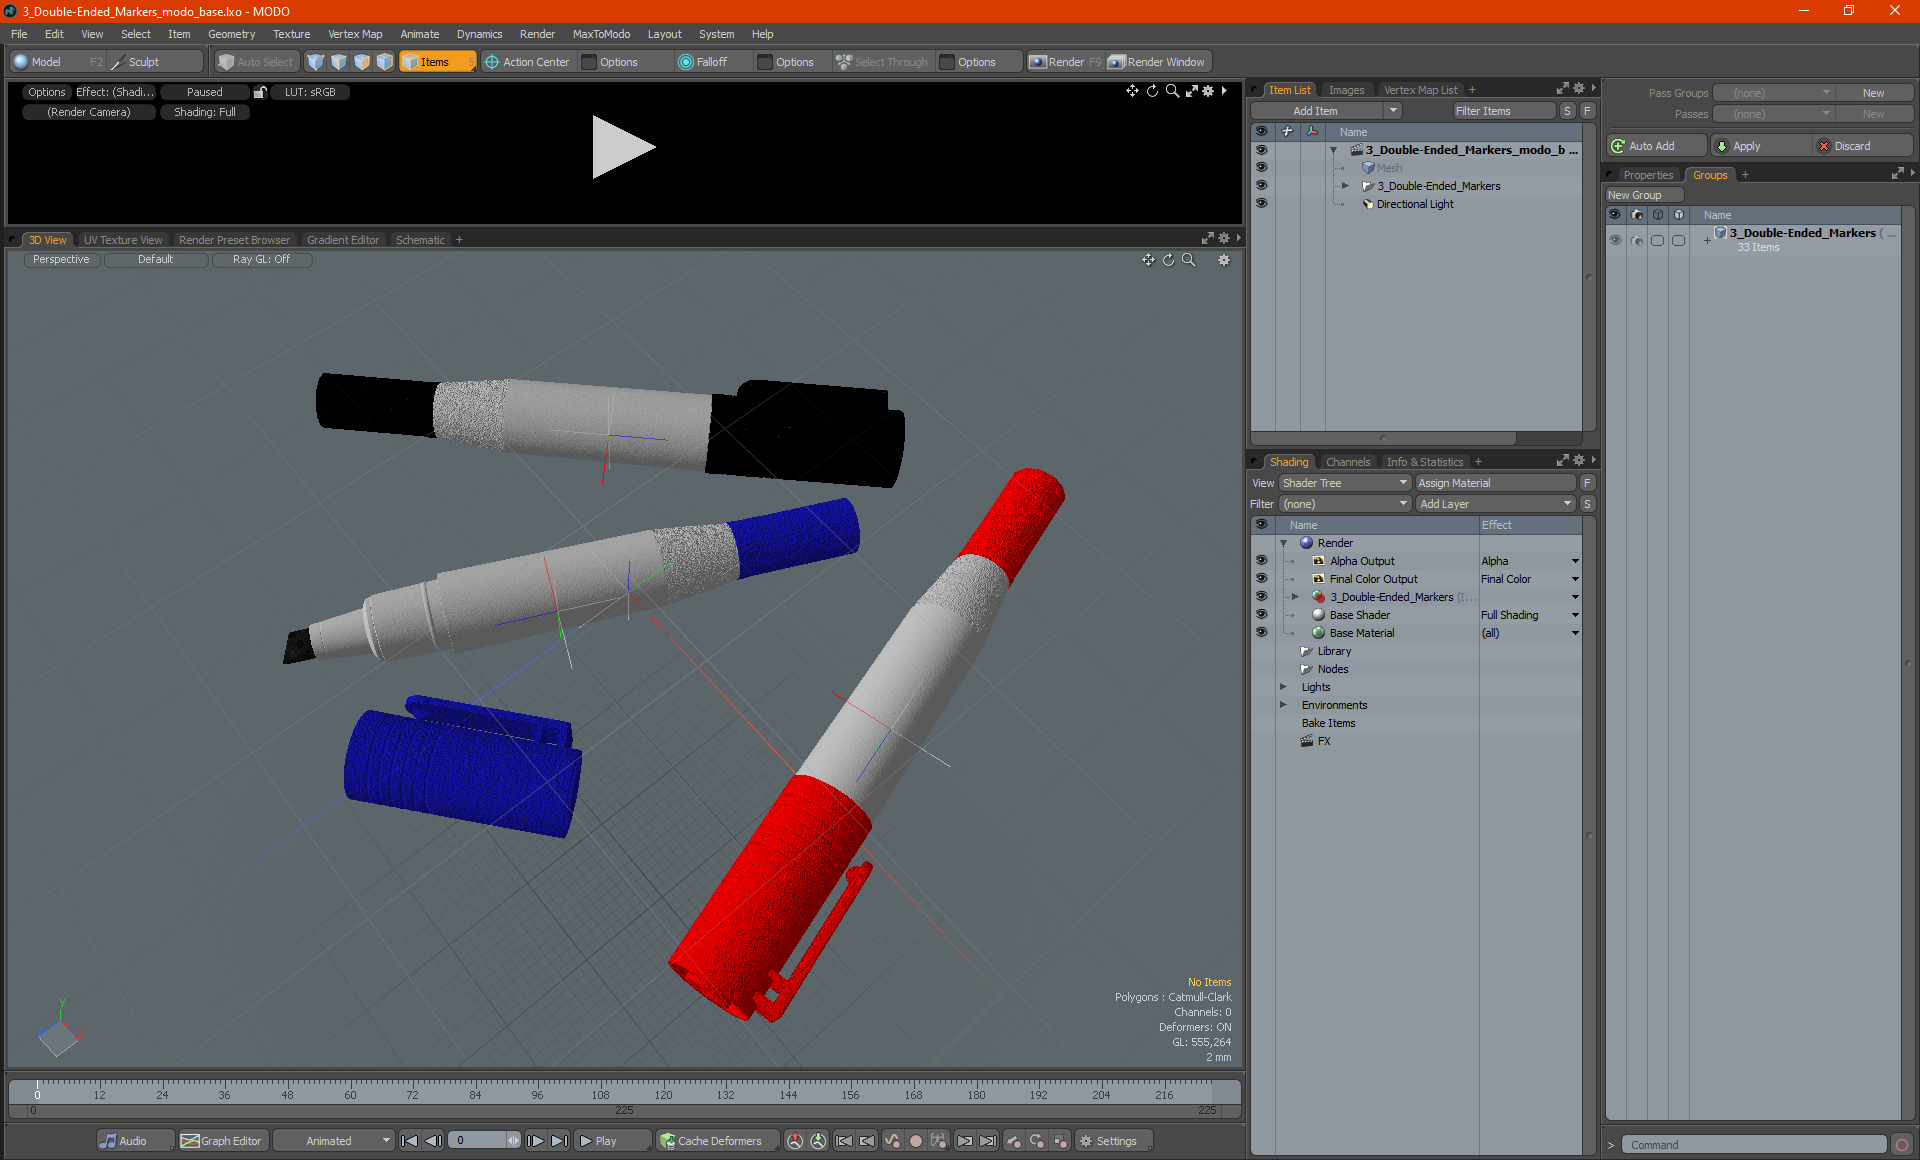Toggle visibility of Alpha Output layer
The width and height of the screenshot is (1920, 1160).
tap(1261, 561)
